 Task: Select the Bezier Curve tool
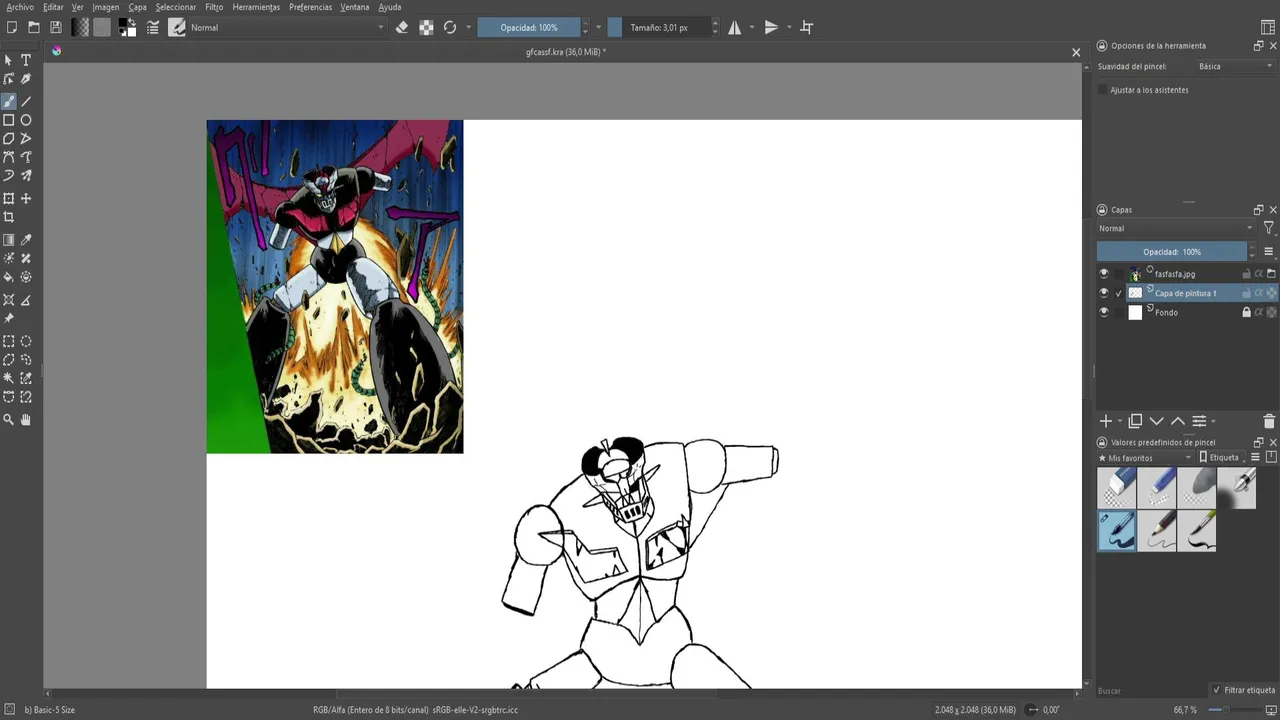click(x=9, y=157)
